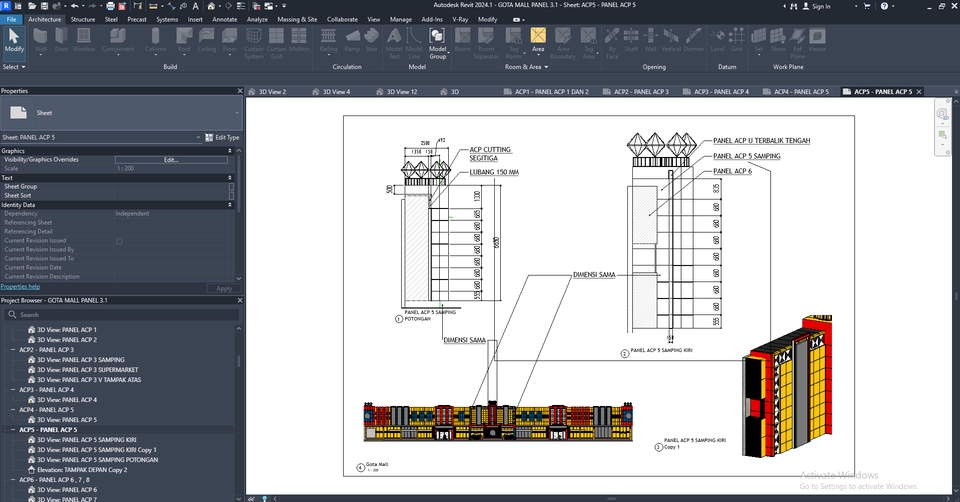Click the Autodesk App Store cart icon
The image size is (960, 502).
click(866, 6)
